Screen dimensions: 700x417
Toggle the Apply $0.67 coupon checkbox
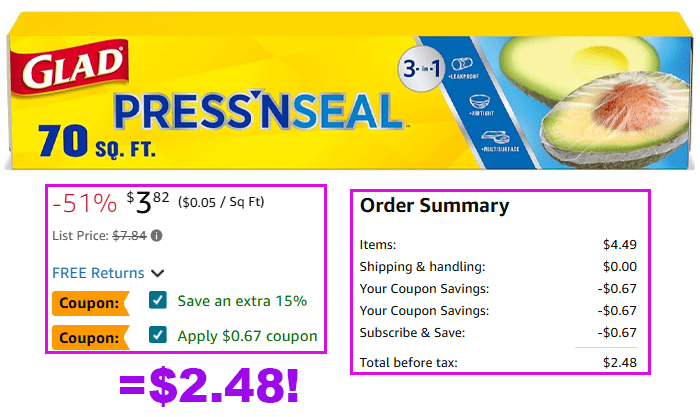[x=157, y=337]
